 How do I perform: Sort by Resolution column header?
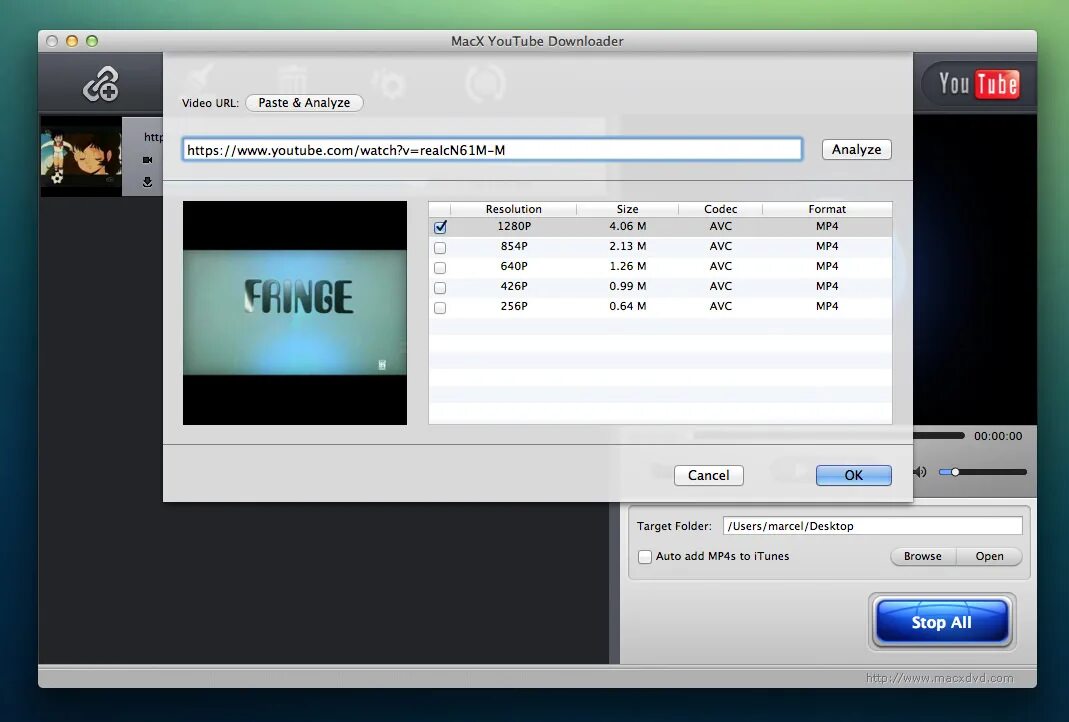point(513,209)
